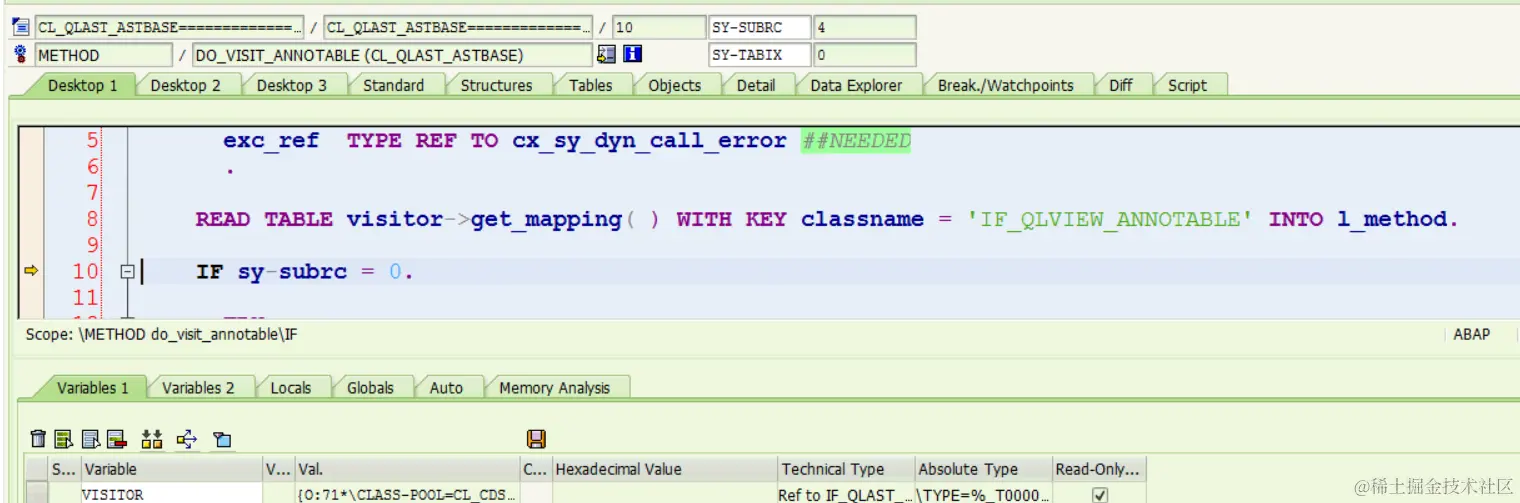
Task: Click the first green list icon beside the trash can
Action: click(x=64, y=438)
